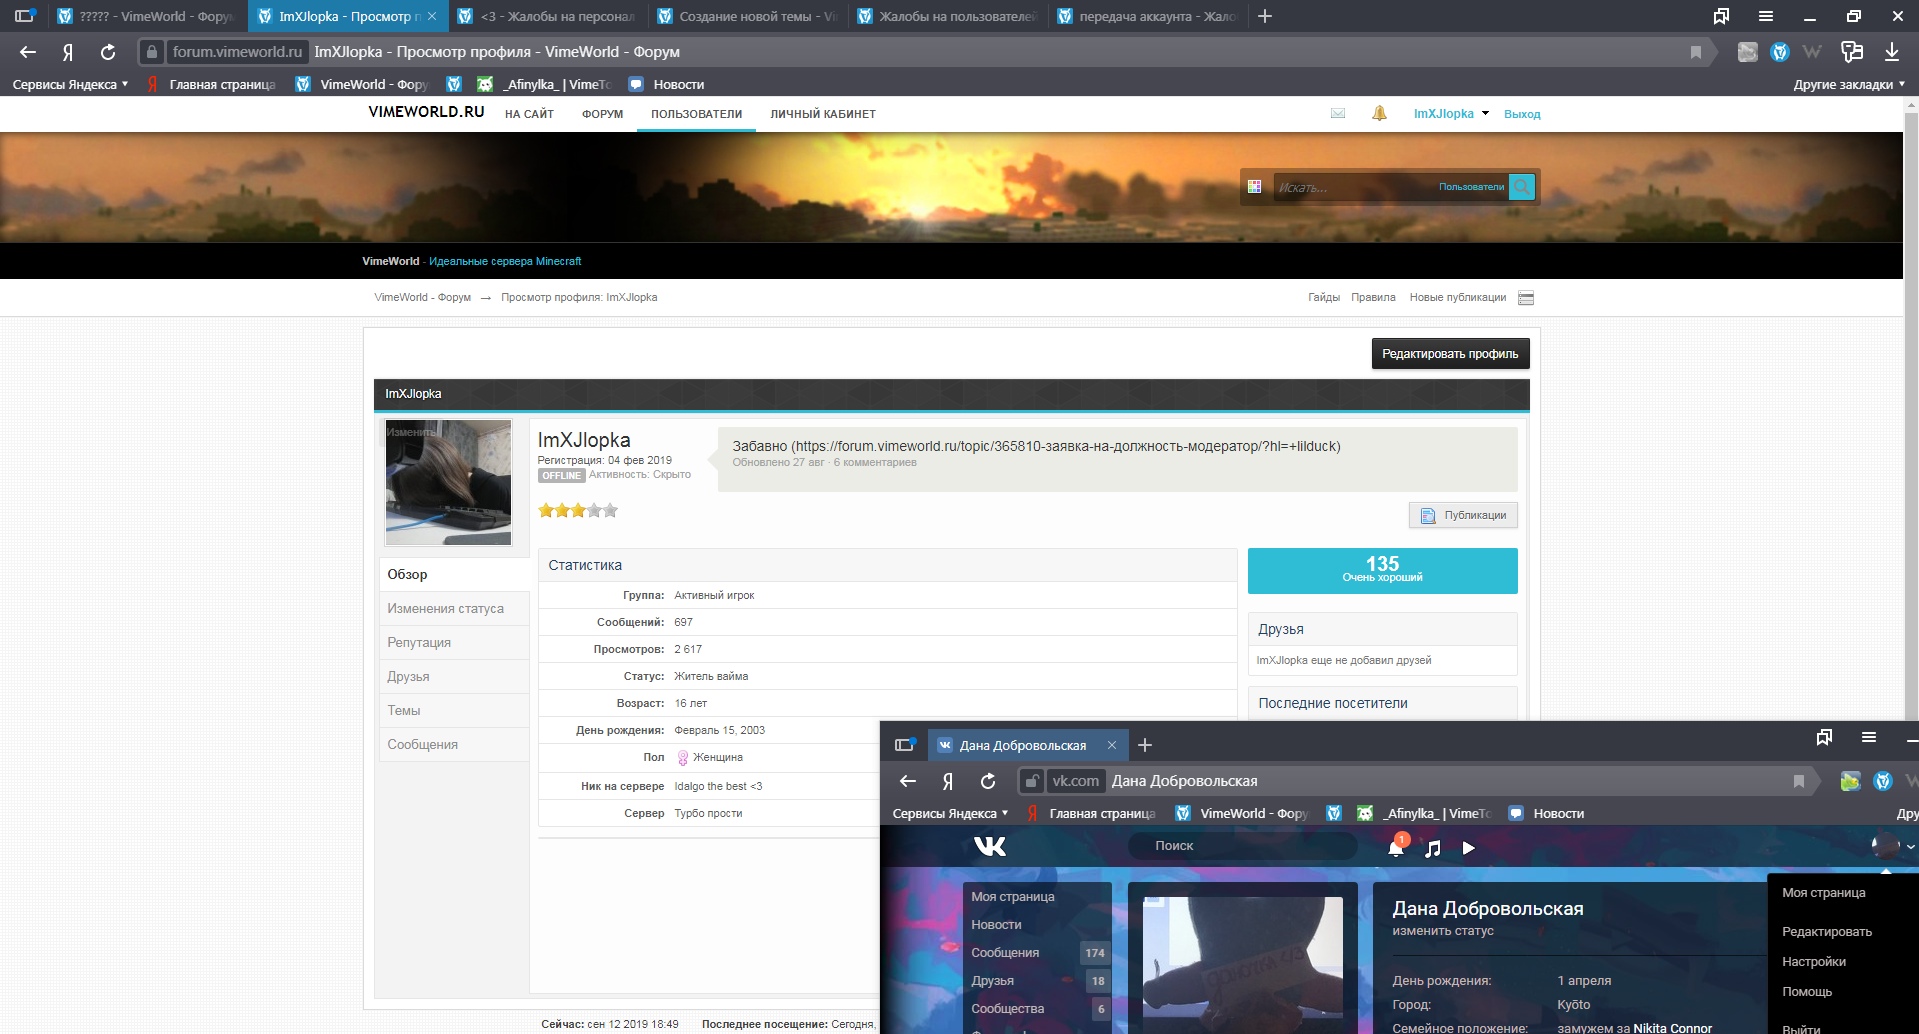Expand Другие закладки dropdown
Screen dimensions: 1919x1034
(x=1849, y=85)
